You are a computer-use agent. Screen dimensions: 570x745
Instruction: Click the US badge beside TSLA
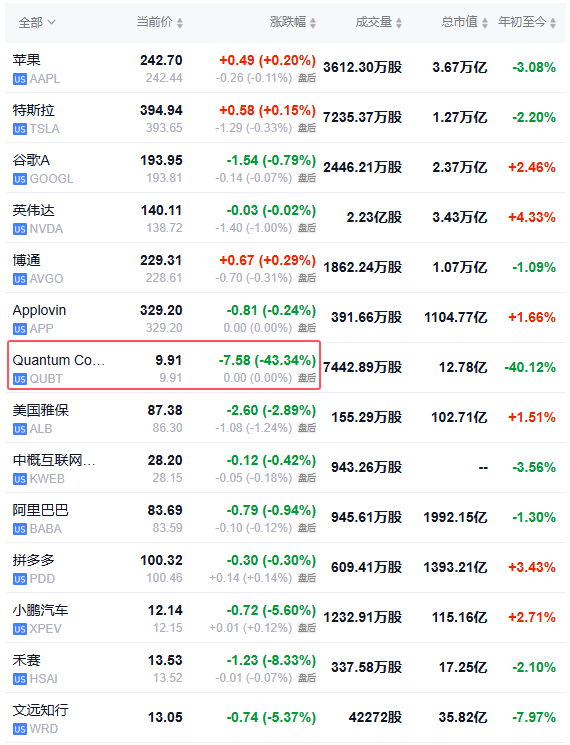point(19,129)
